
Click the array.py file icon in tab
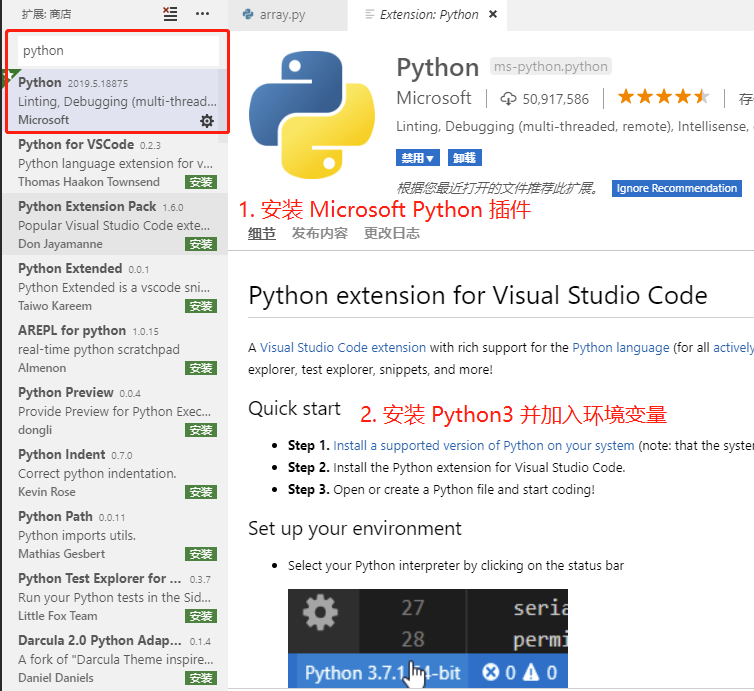click(247, 15)
